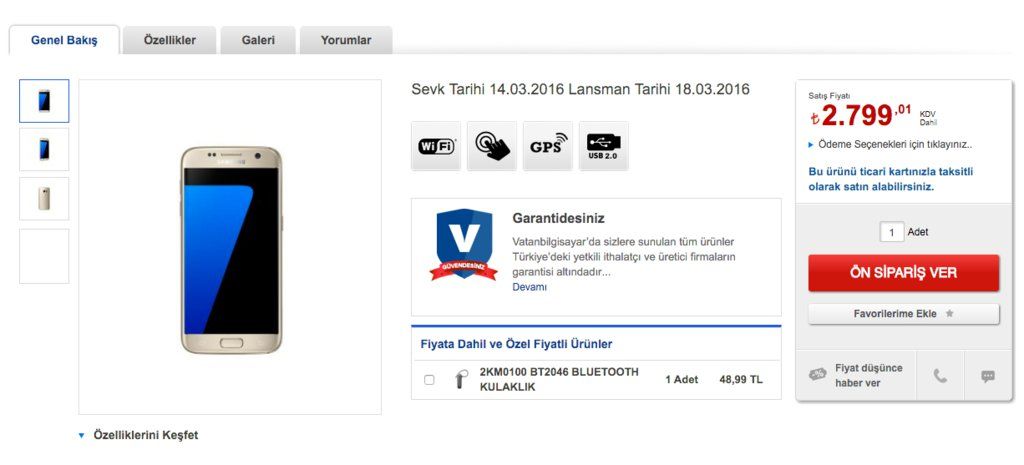1024x465 pixels.
Task: Click the phone call icon
Action: (940, 376)
